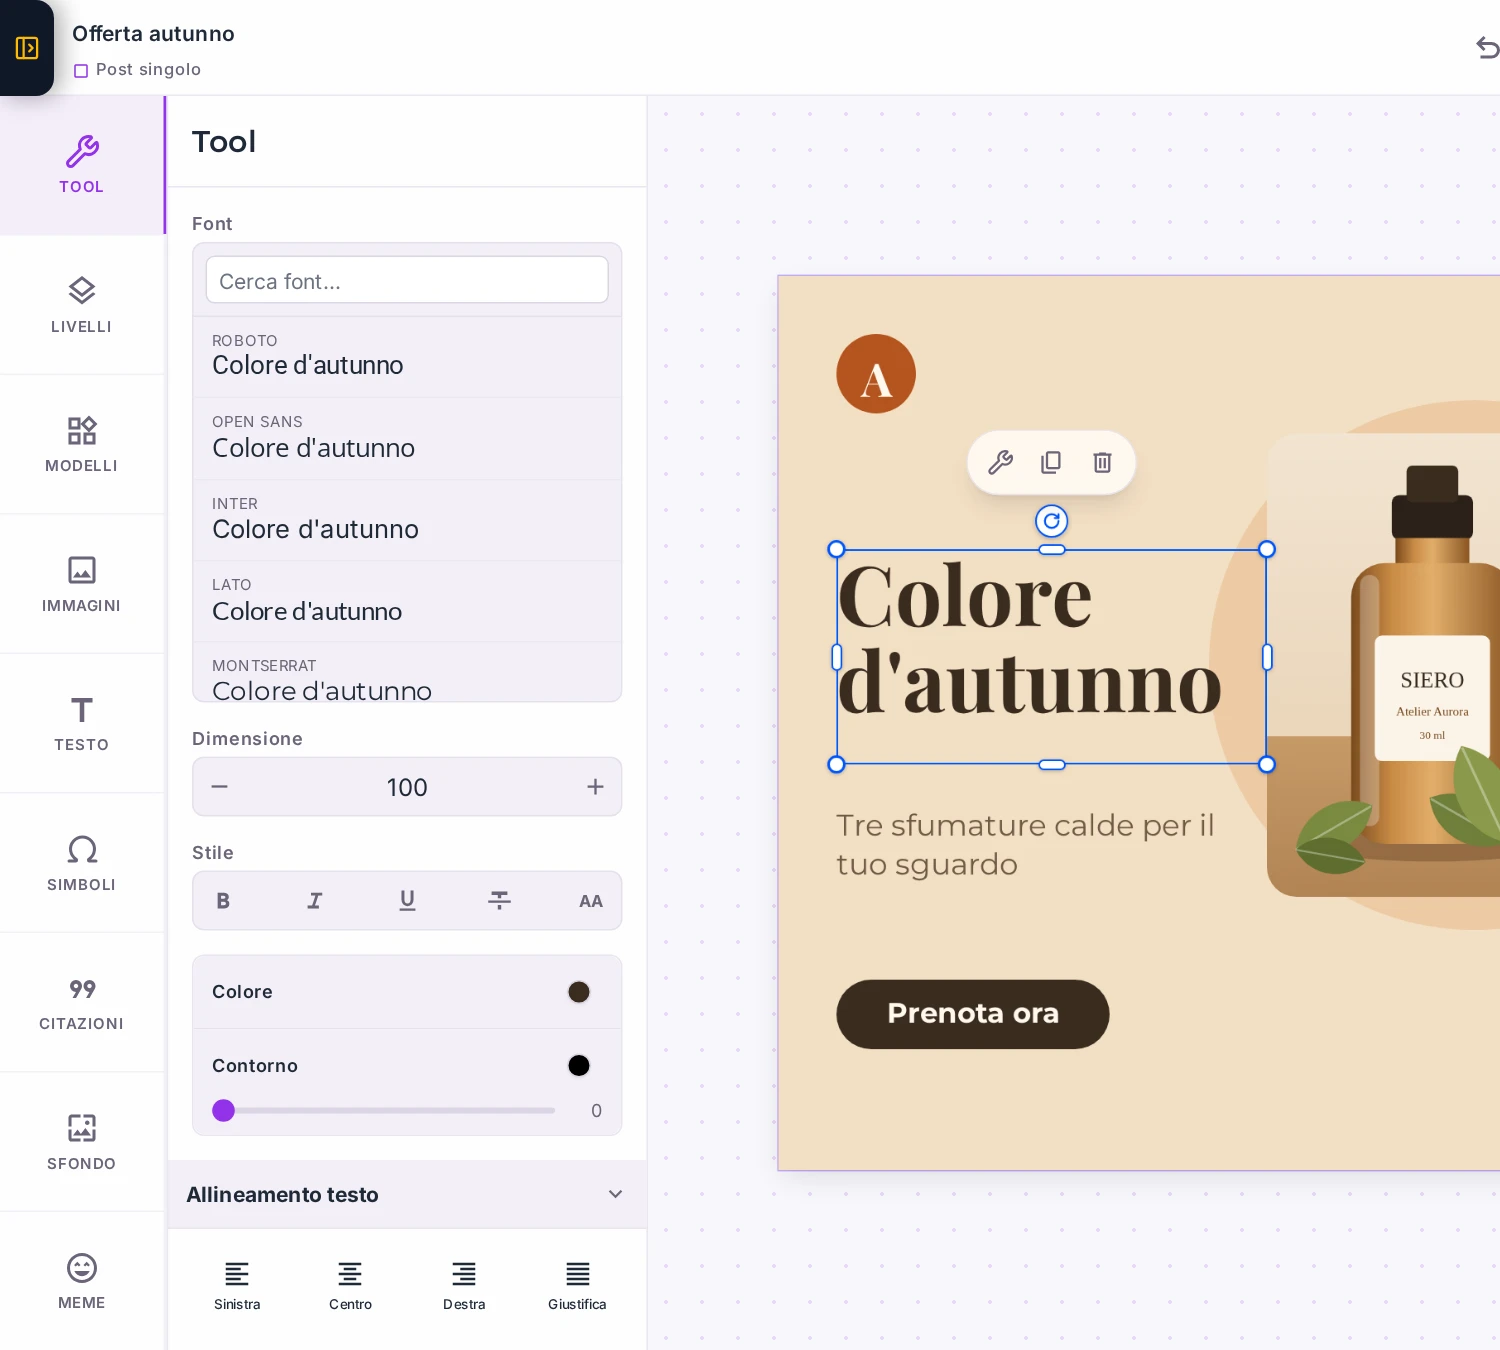This screenshot has width=1500, height=1350.
Task: Click the Prenota ora button on canvas
Action: 973,1014
